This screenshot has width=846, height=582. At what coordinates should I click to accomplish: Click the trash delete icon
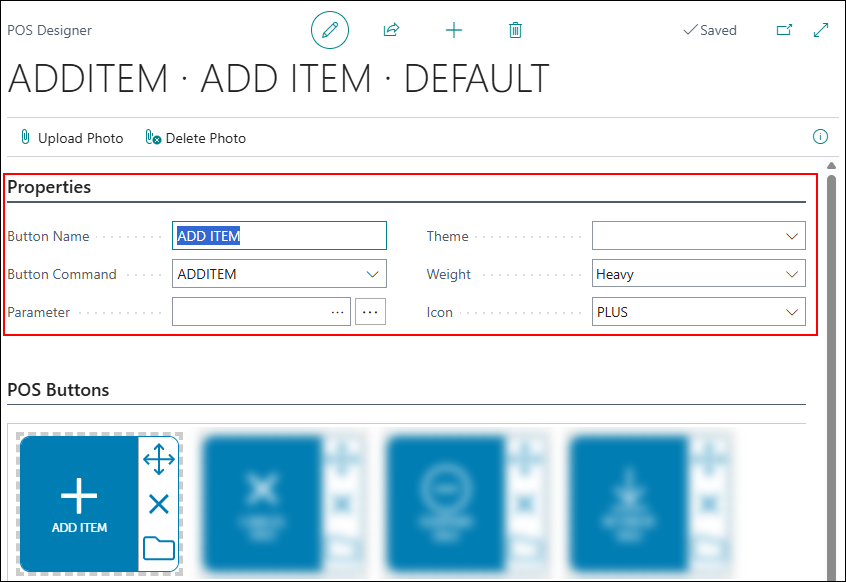[515, 30]
